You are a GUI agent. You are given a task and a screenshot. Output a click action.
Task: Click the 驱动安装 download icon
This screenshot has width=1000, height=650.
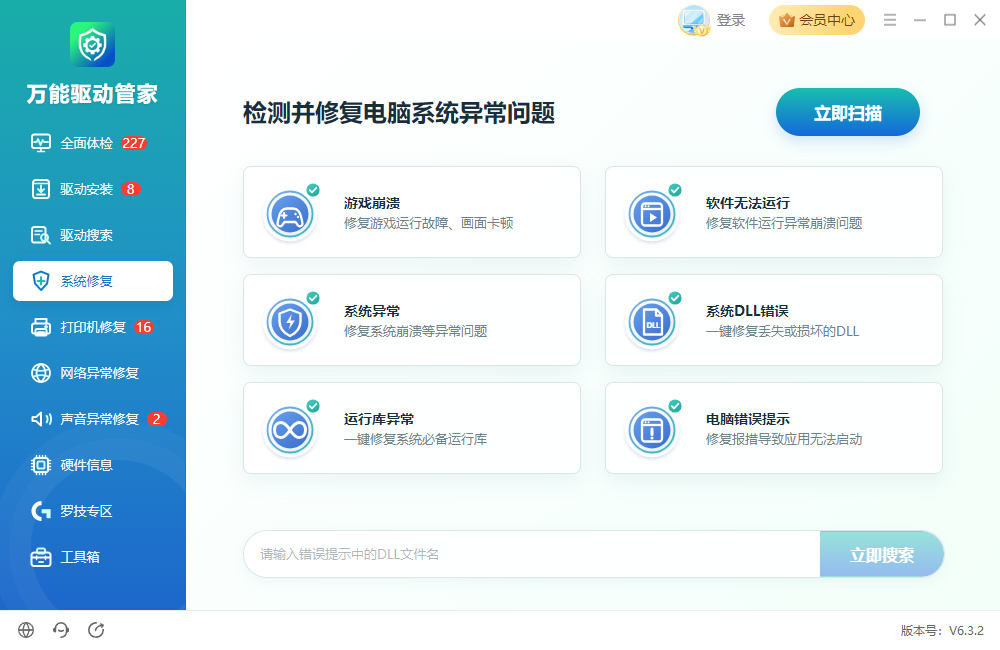[x=41, y=189]
